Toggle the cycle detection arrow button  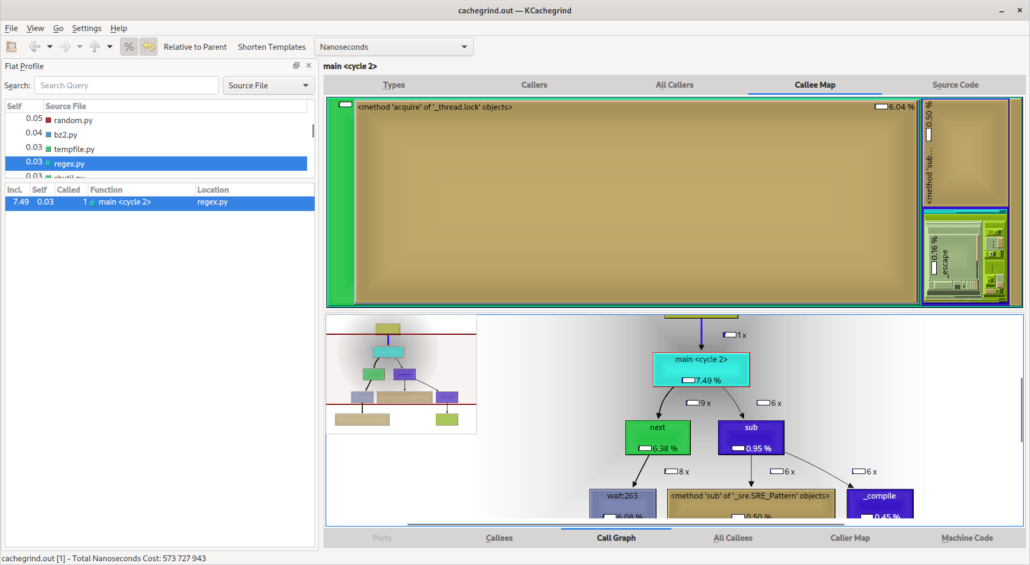[x=148, y=47]
